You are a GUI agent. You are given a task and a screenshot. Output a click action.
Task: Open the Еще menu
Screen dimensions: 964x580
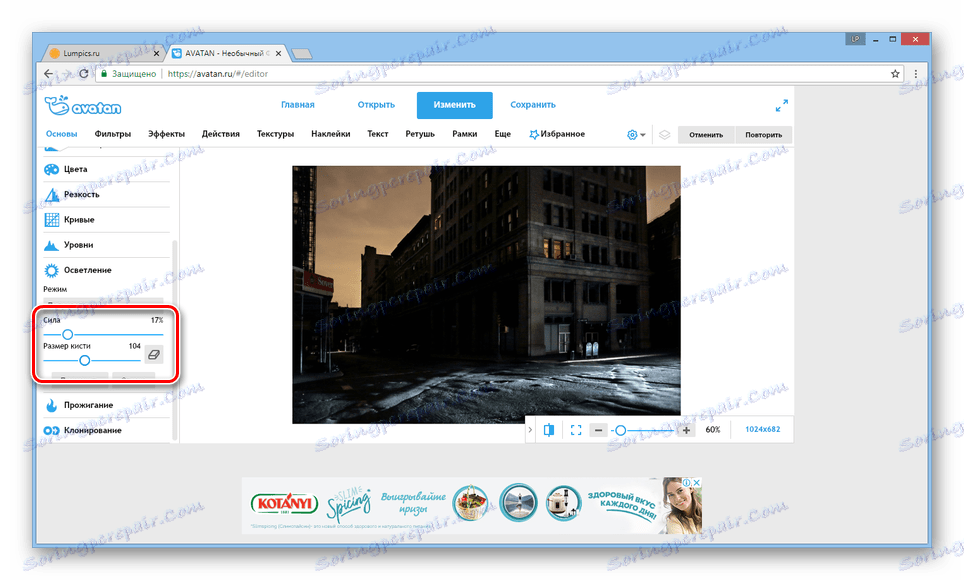point(502,134)
